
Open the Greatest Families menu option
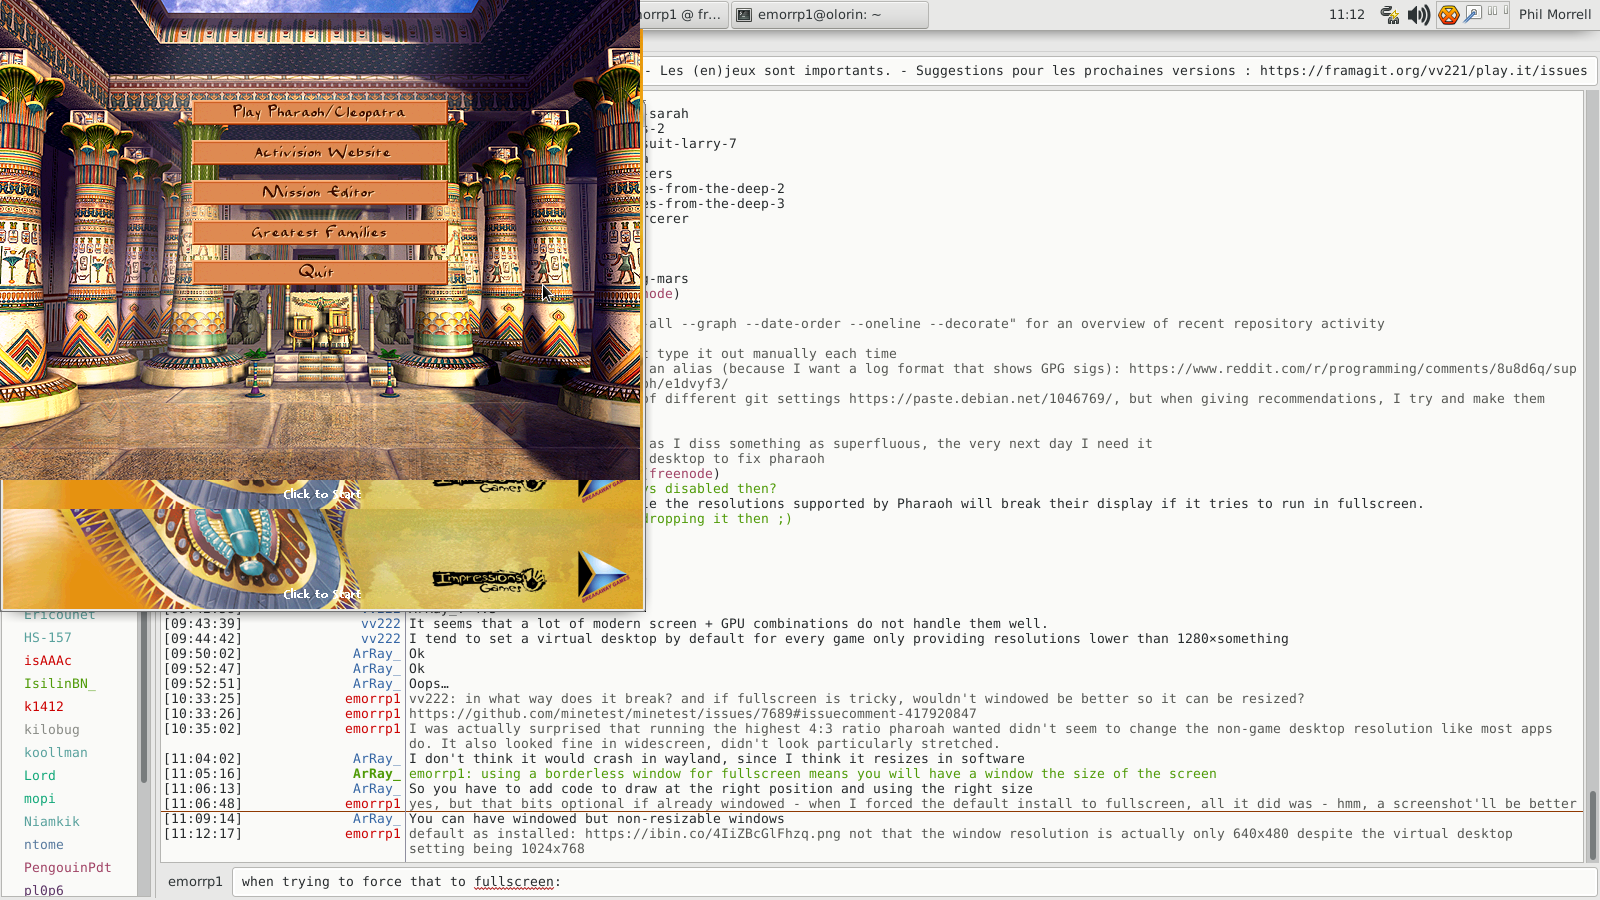[x=319, y=232]
